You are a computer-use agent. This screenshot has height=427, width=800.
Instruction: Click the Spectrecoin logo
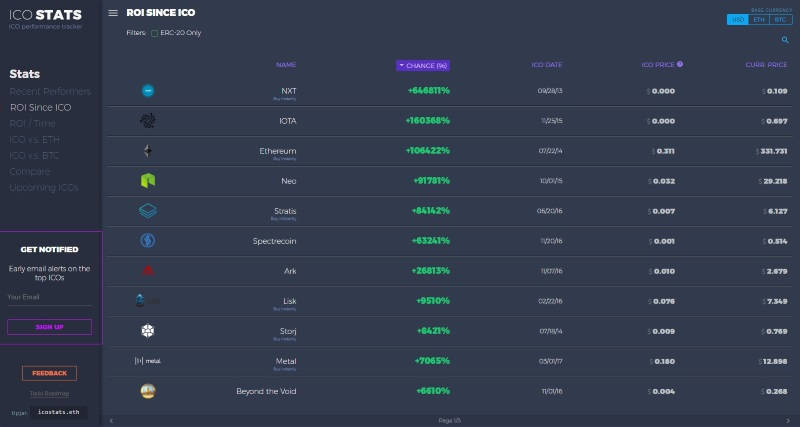(148, 241)
